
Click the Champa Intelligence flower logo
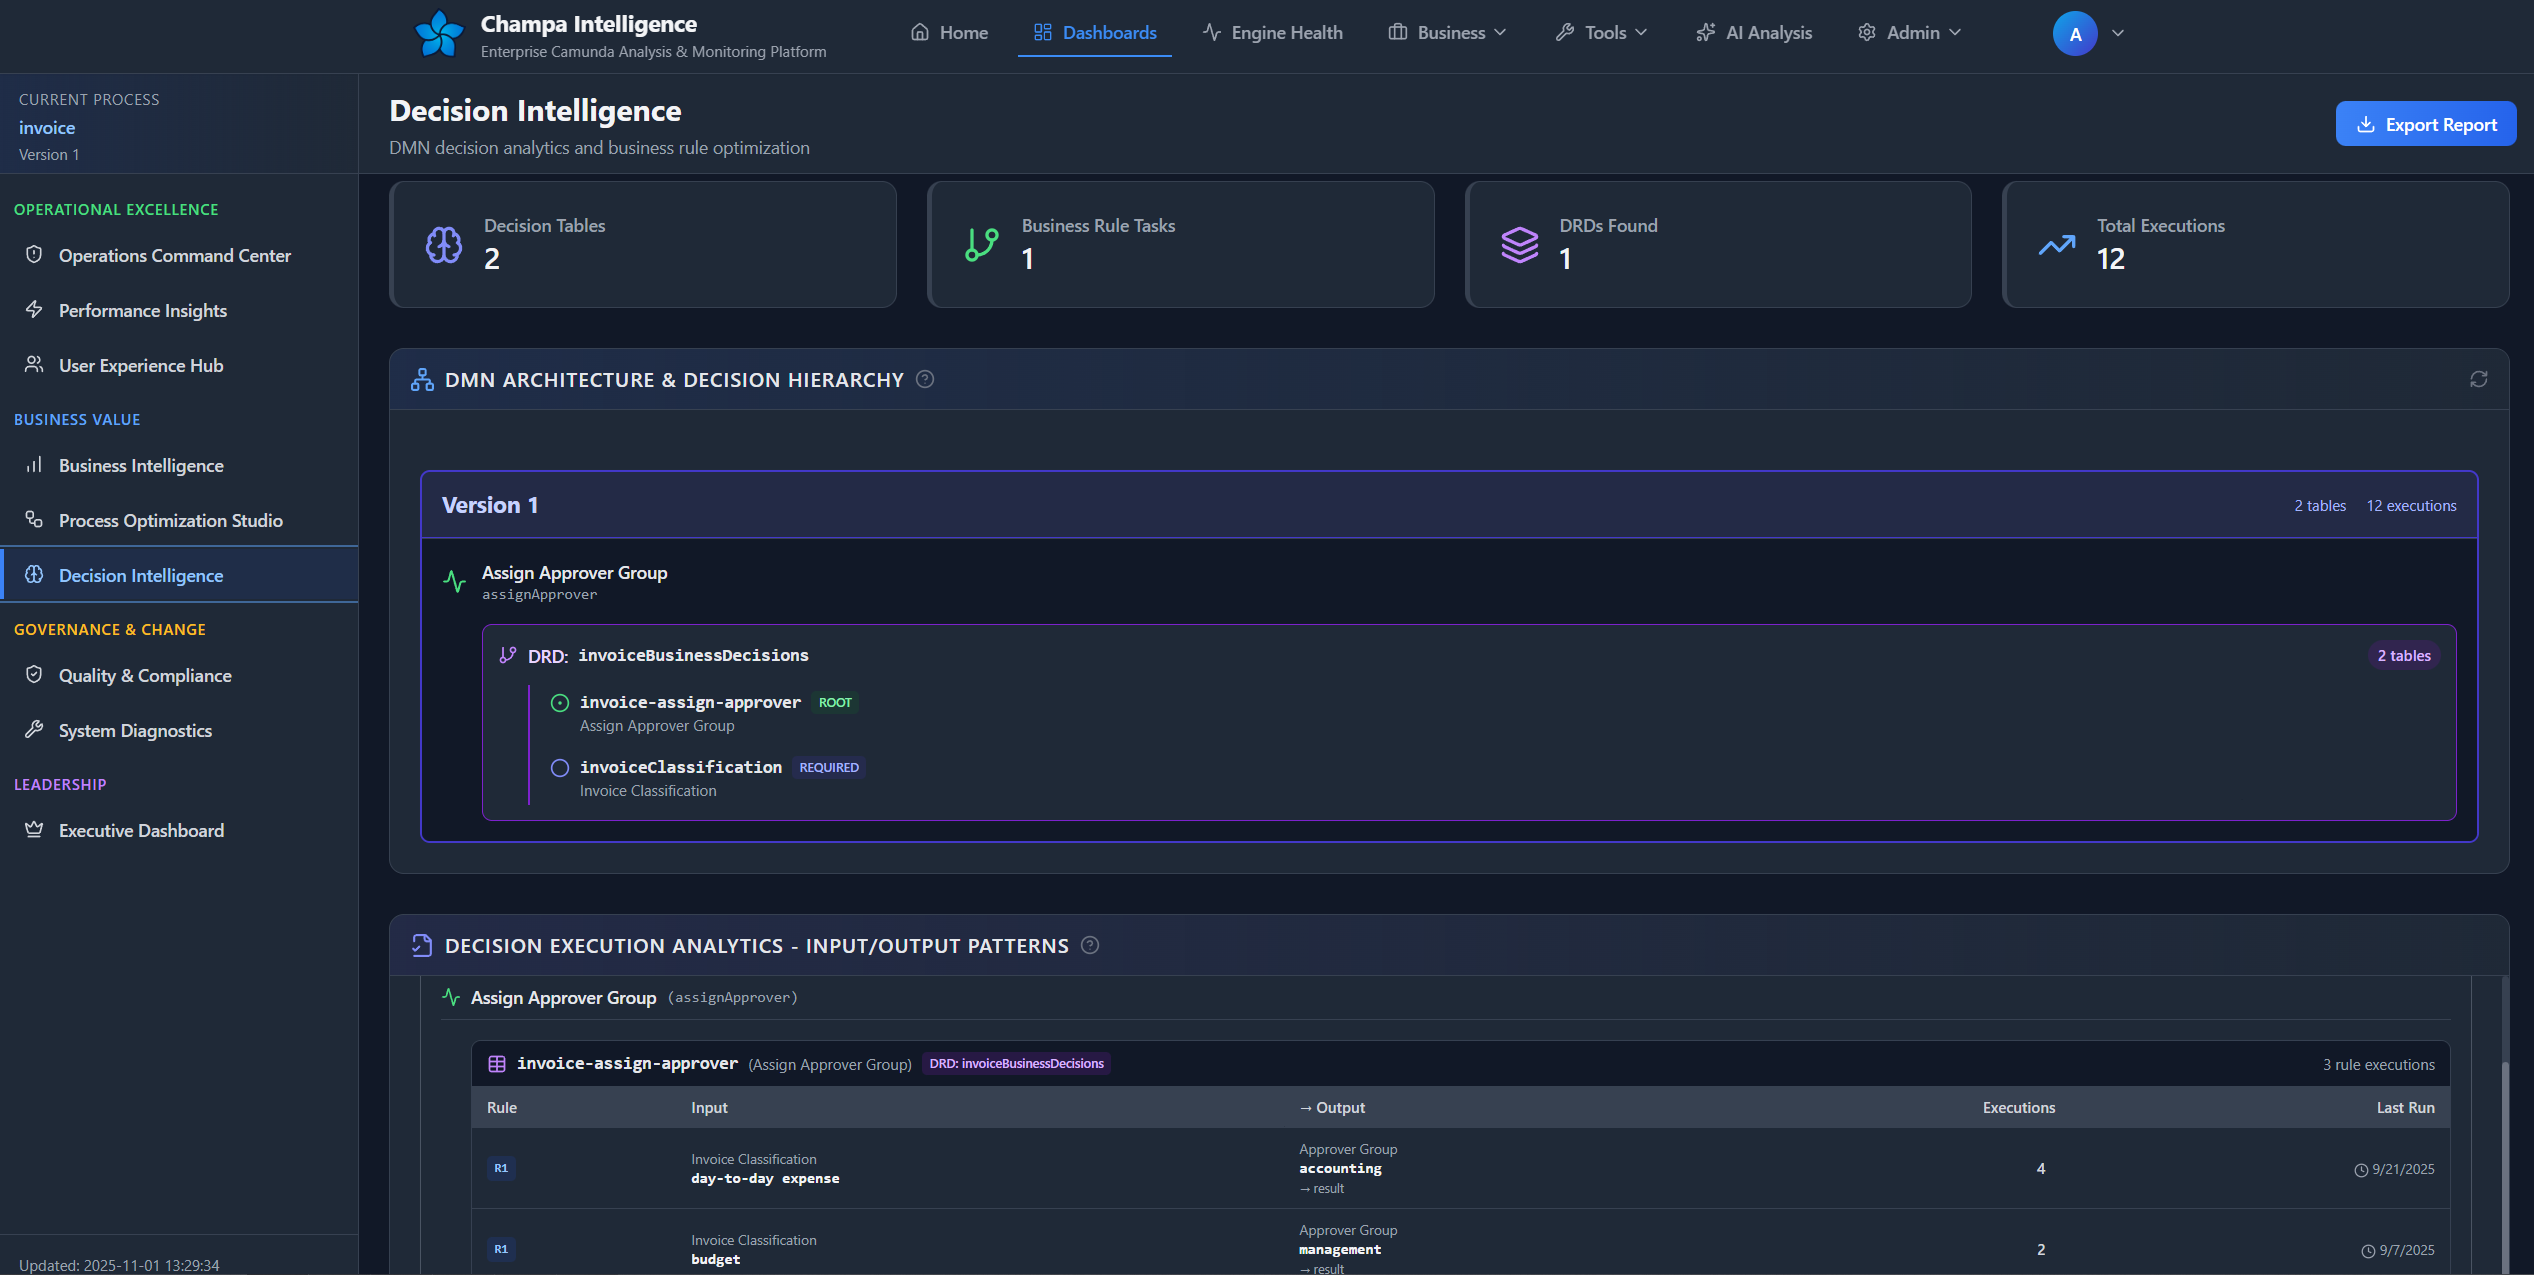coord(439,34)
